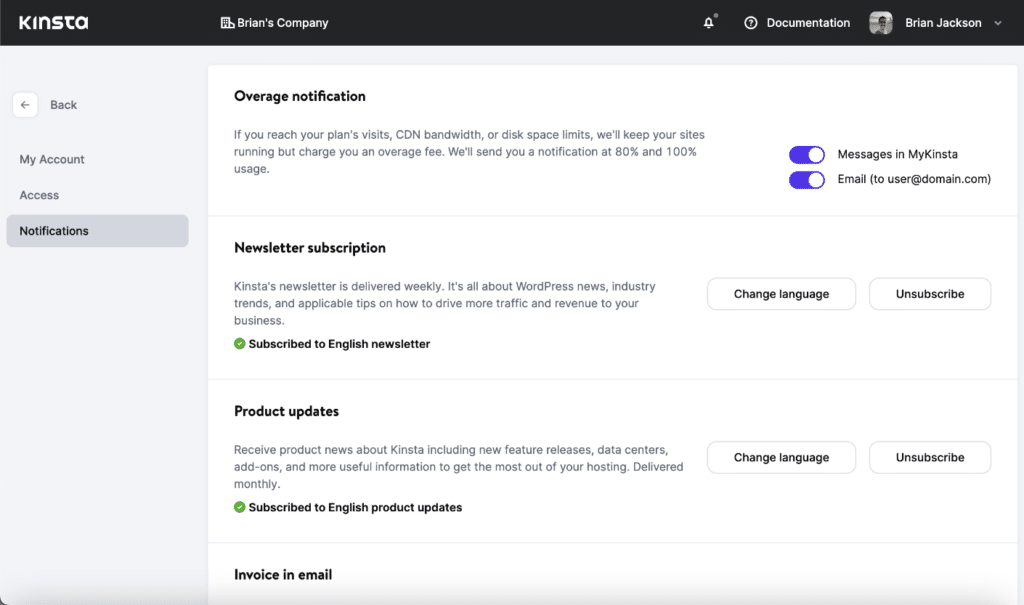Click the Brian Jackson user name
This screenshot has height=605, width=1024.
click(943, 23)
